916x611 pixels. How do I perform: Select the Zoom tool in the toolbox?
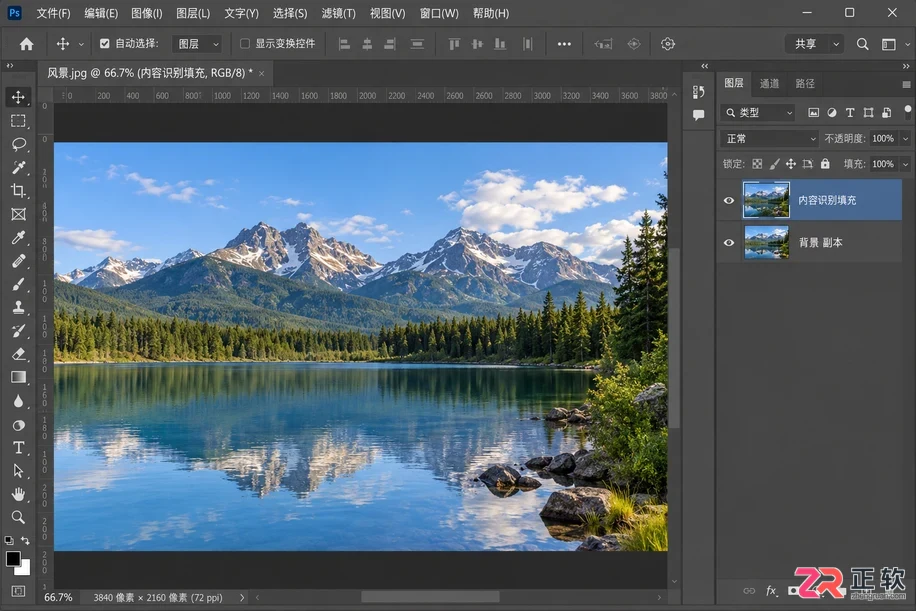pyautogui.click(x=18, y=517)
